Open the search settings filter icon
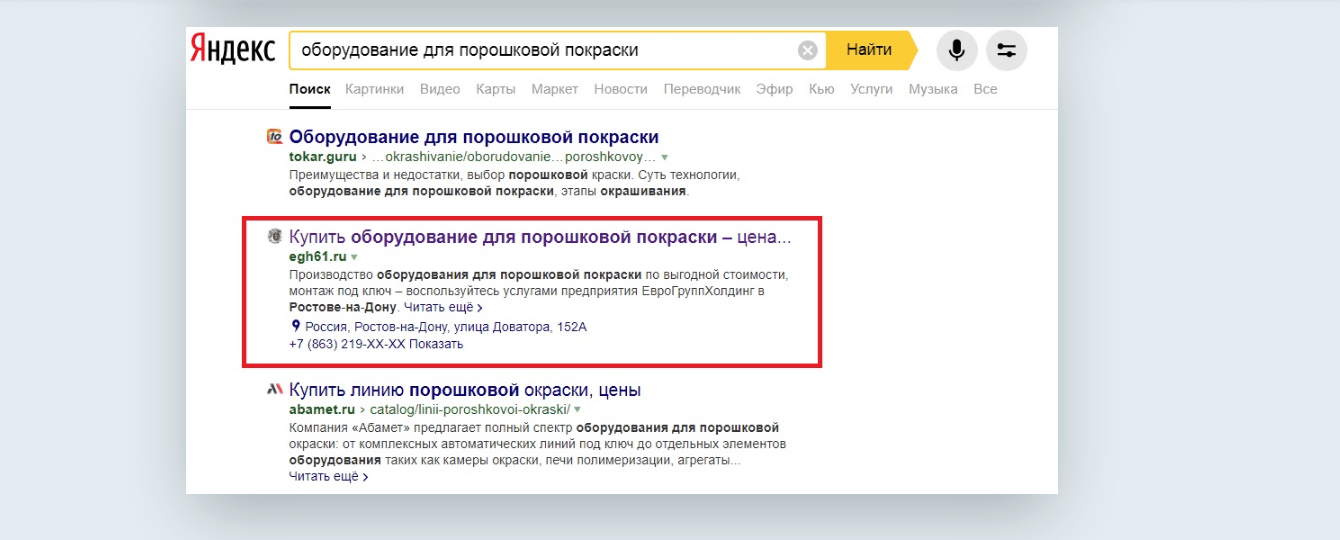Screen dimensions: 1340x540 (x=1007, y=50)
